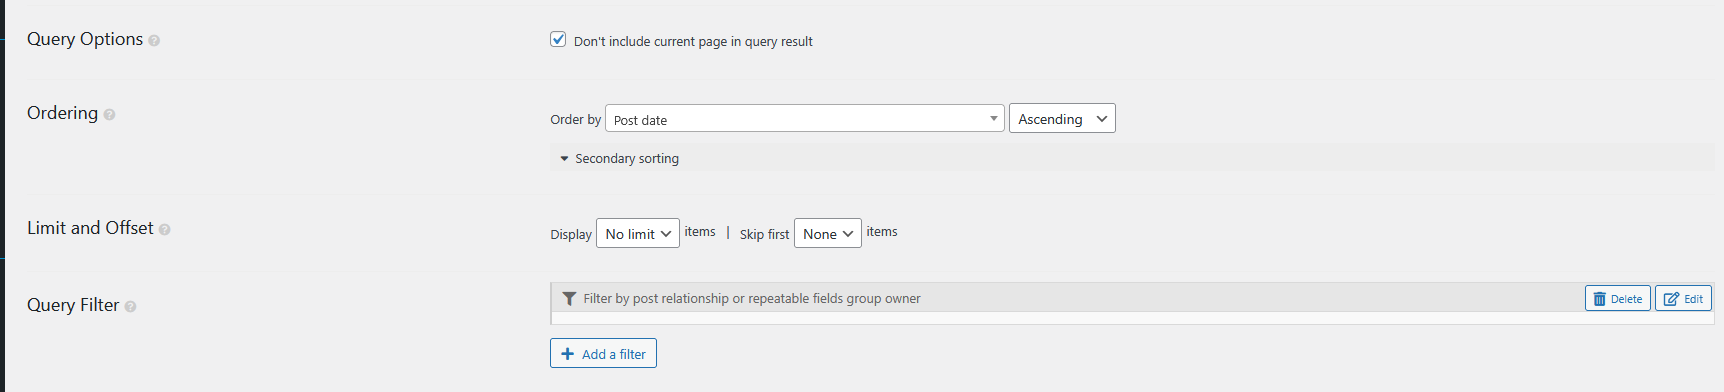Click filter description text about post relationship
1724x392 pixels.
(x=752, y=298)
